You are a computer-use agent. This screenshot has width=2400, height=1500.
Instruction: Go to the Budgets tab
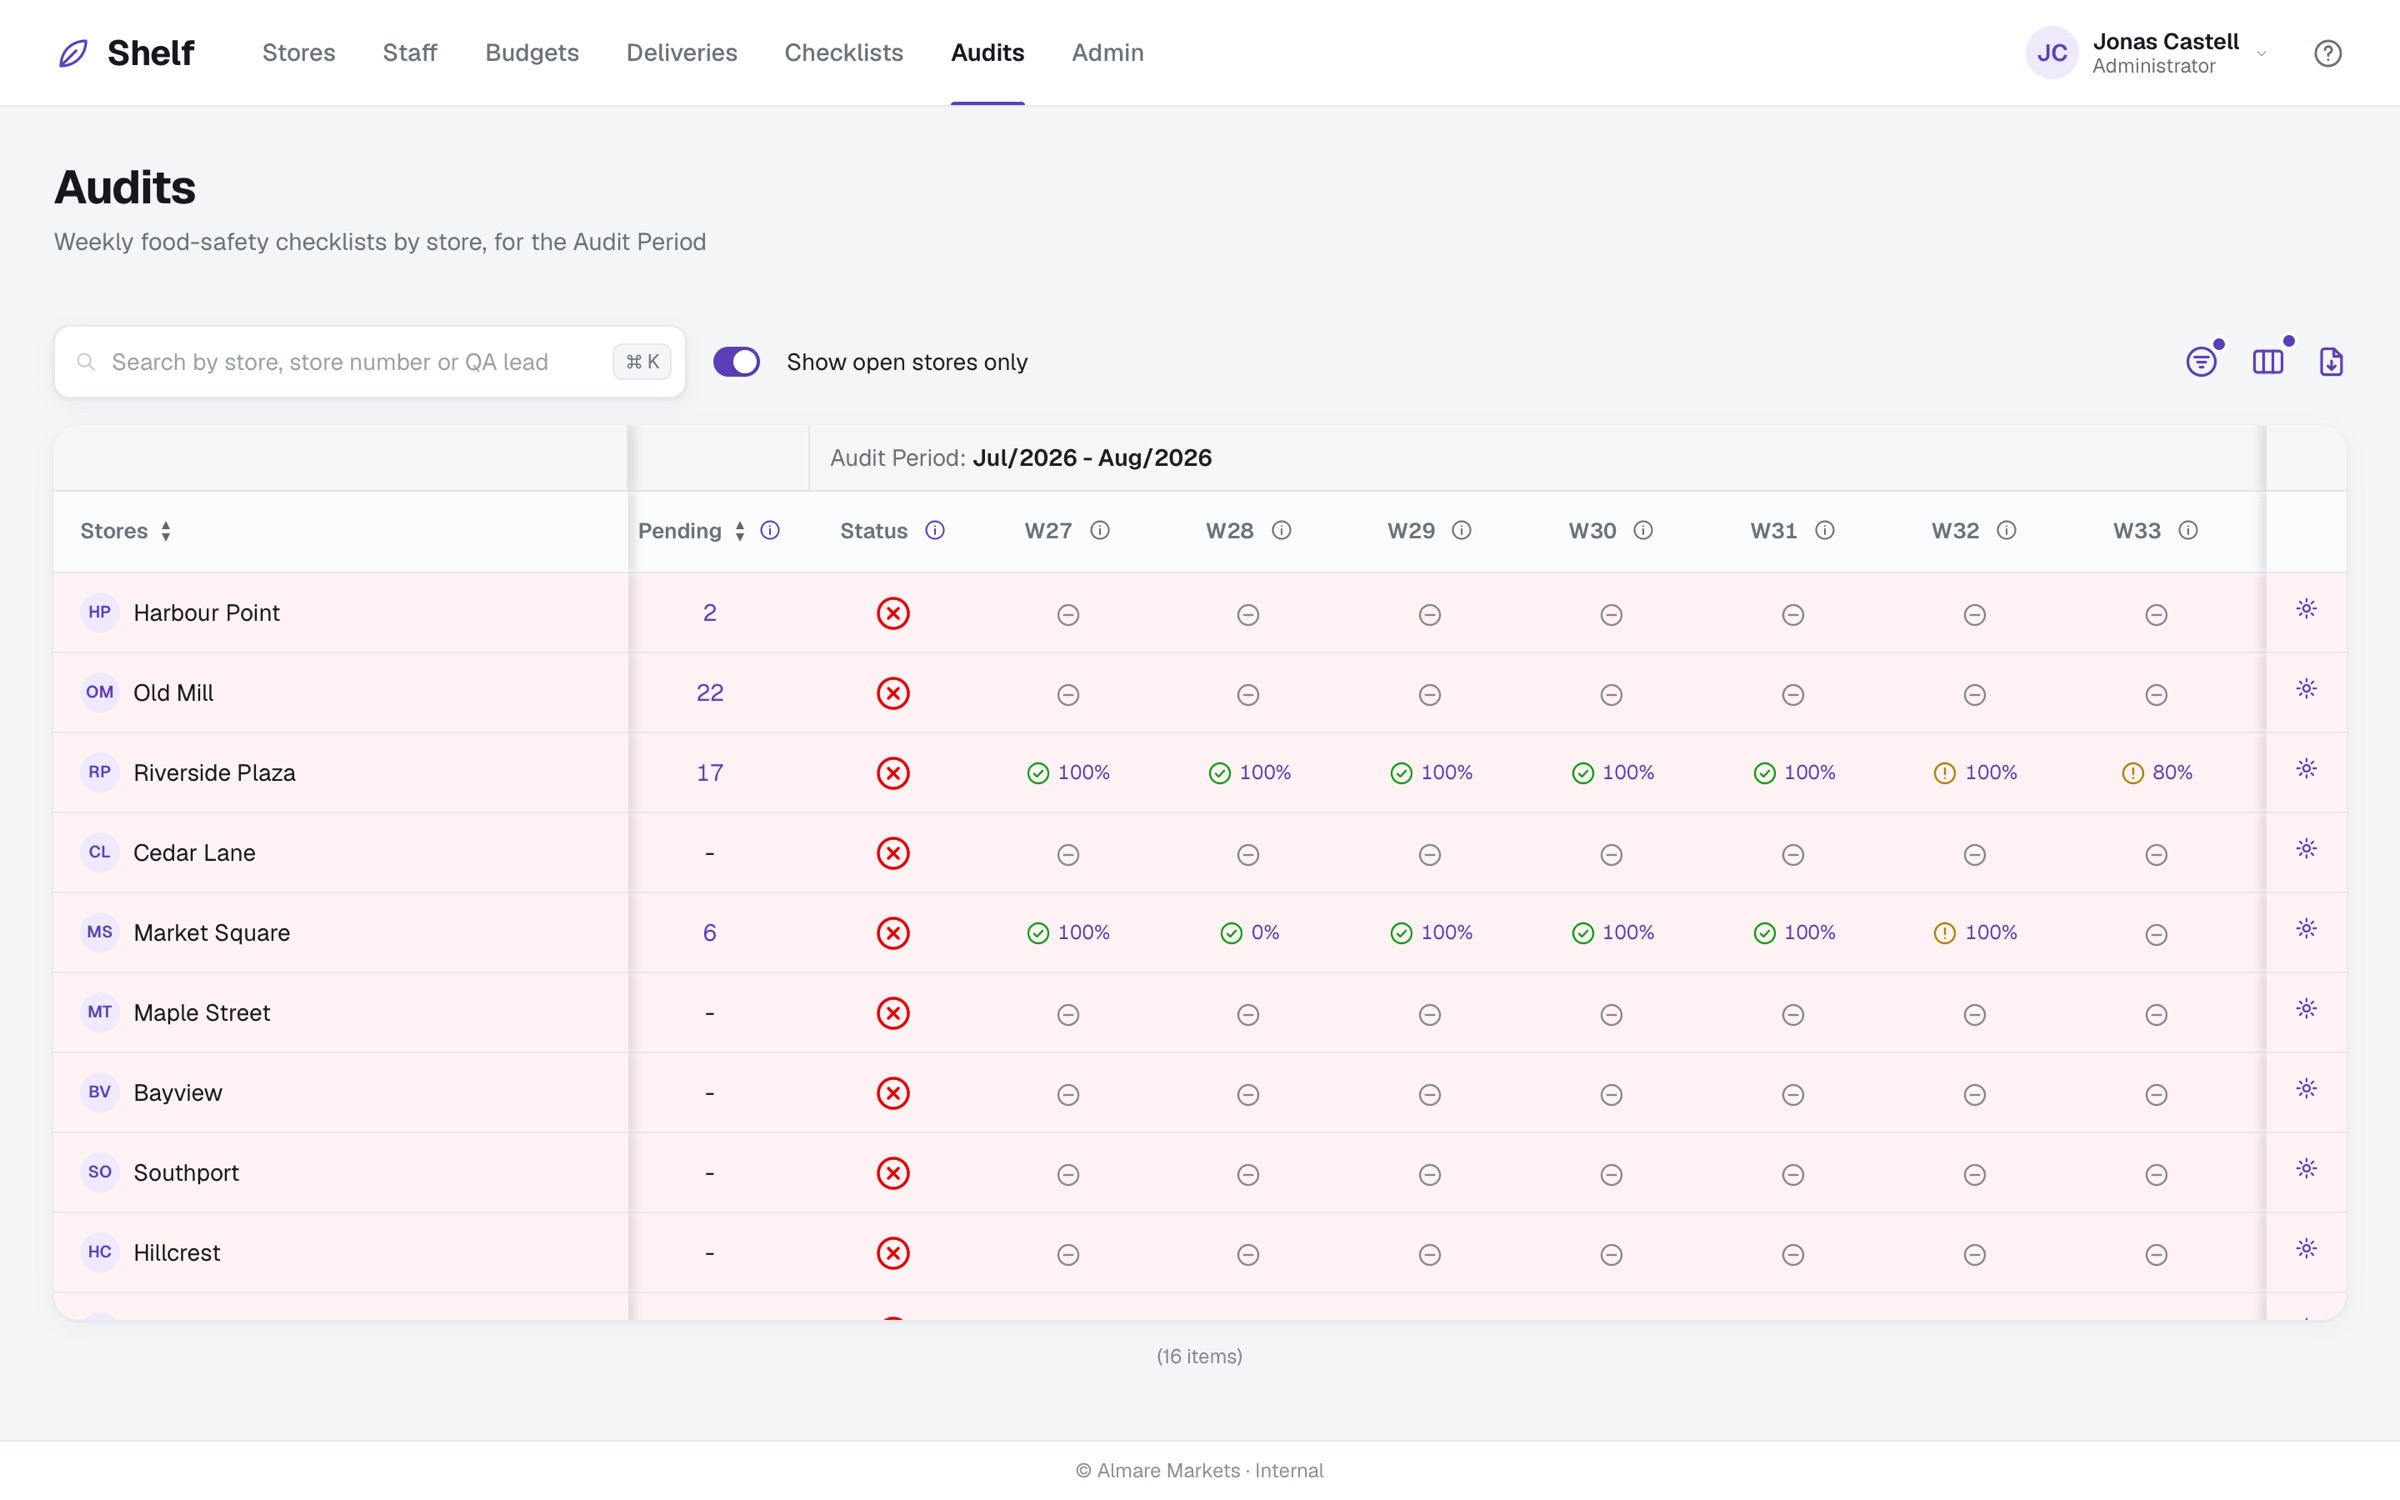tap(532, 53)
